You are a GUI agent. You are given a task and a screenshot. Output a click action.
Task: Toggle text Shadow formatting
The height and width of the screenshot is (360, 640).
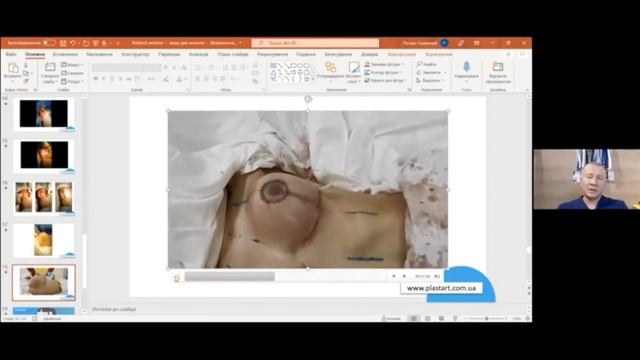120,79
